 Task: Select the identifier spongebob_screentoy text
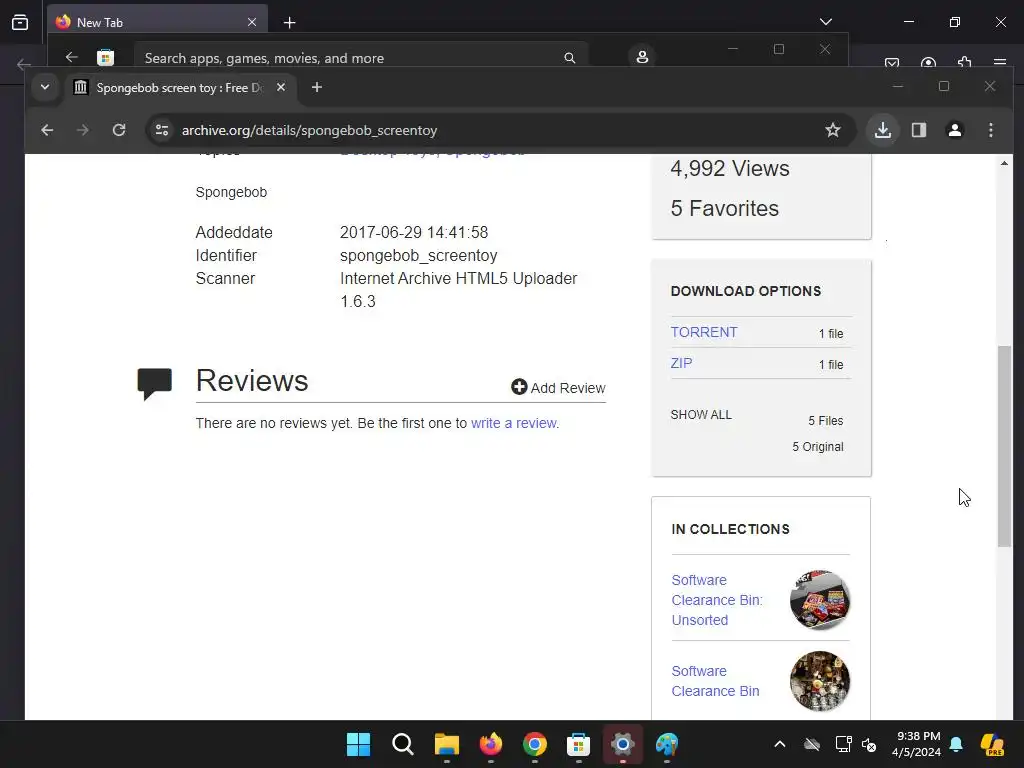coord(419,255)
